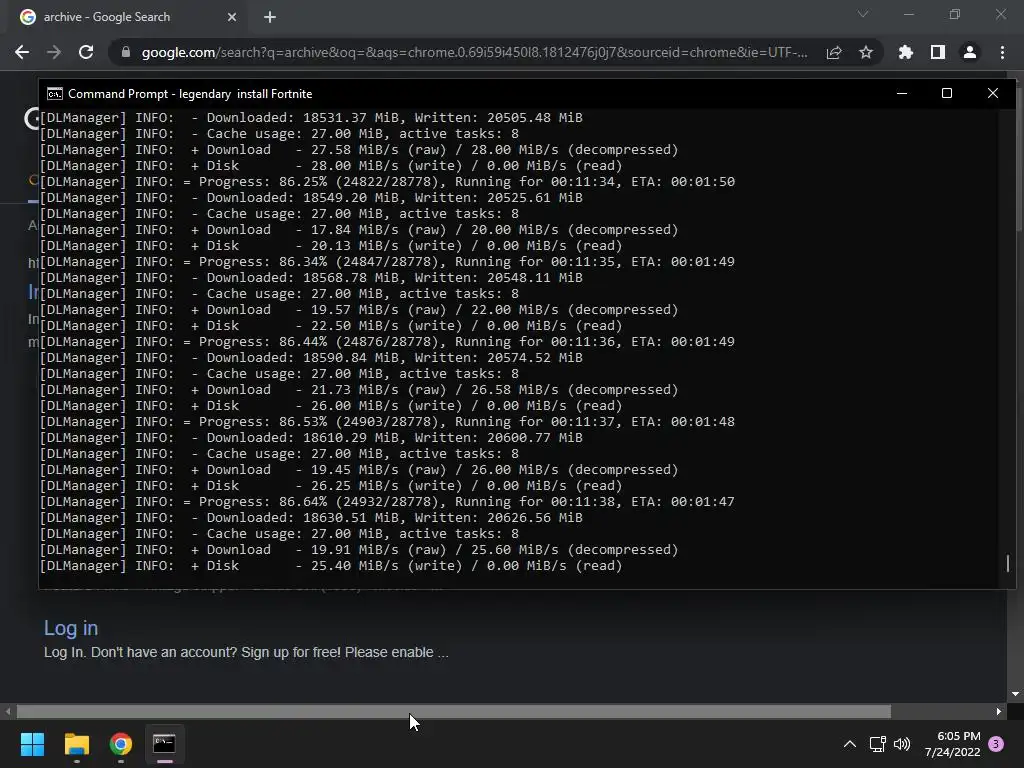The width and height of the screenshot is (1024, 768).
Task: Open Chrome Extensions puzzle icon
Action: pyautogui.click(x=906, y=52)
